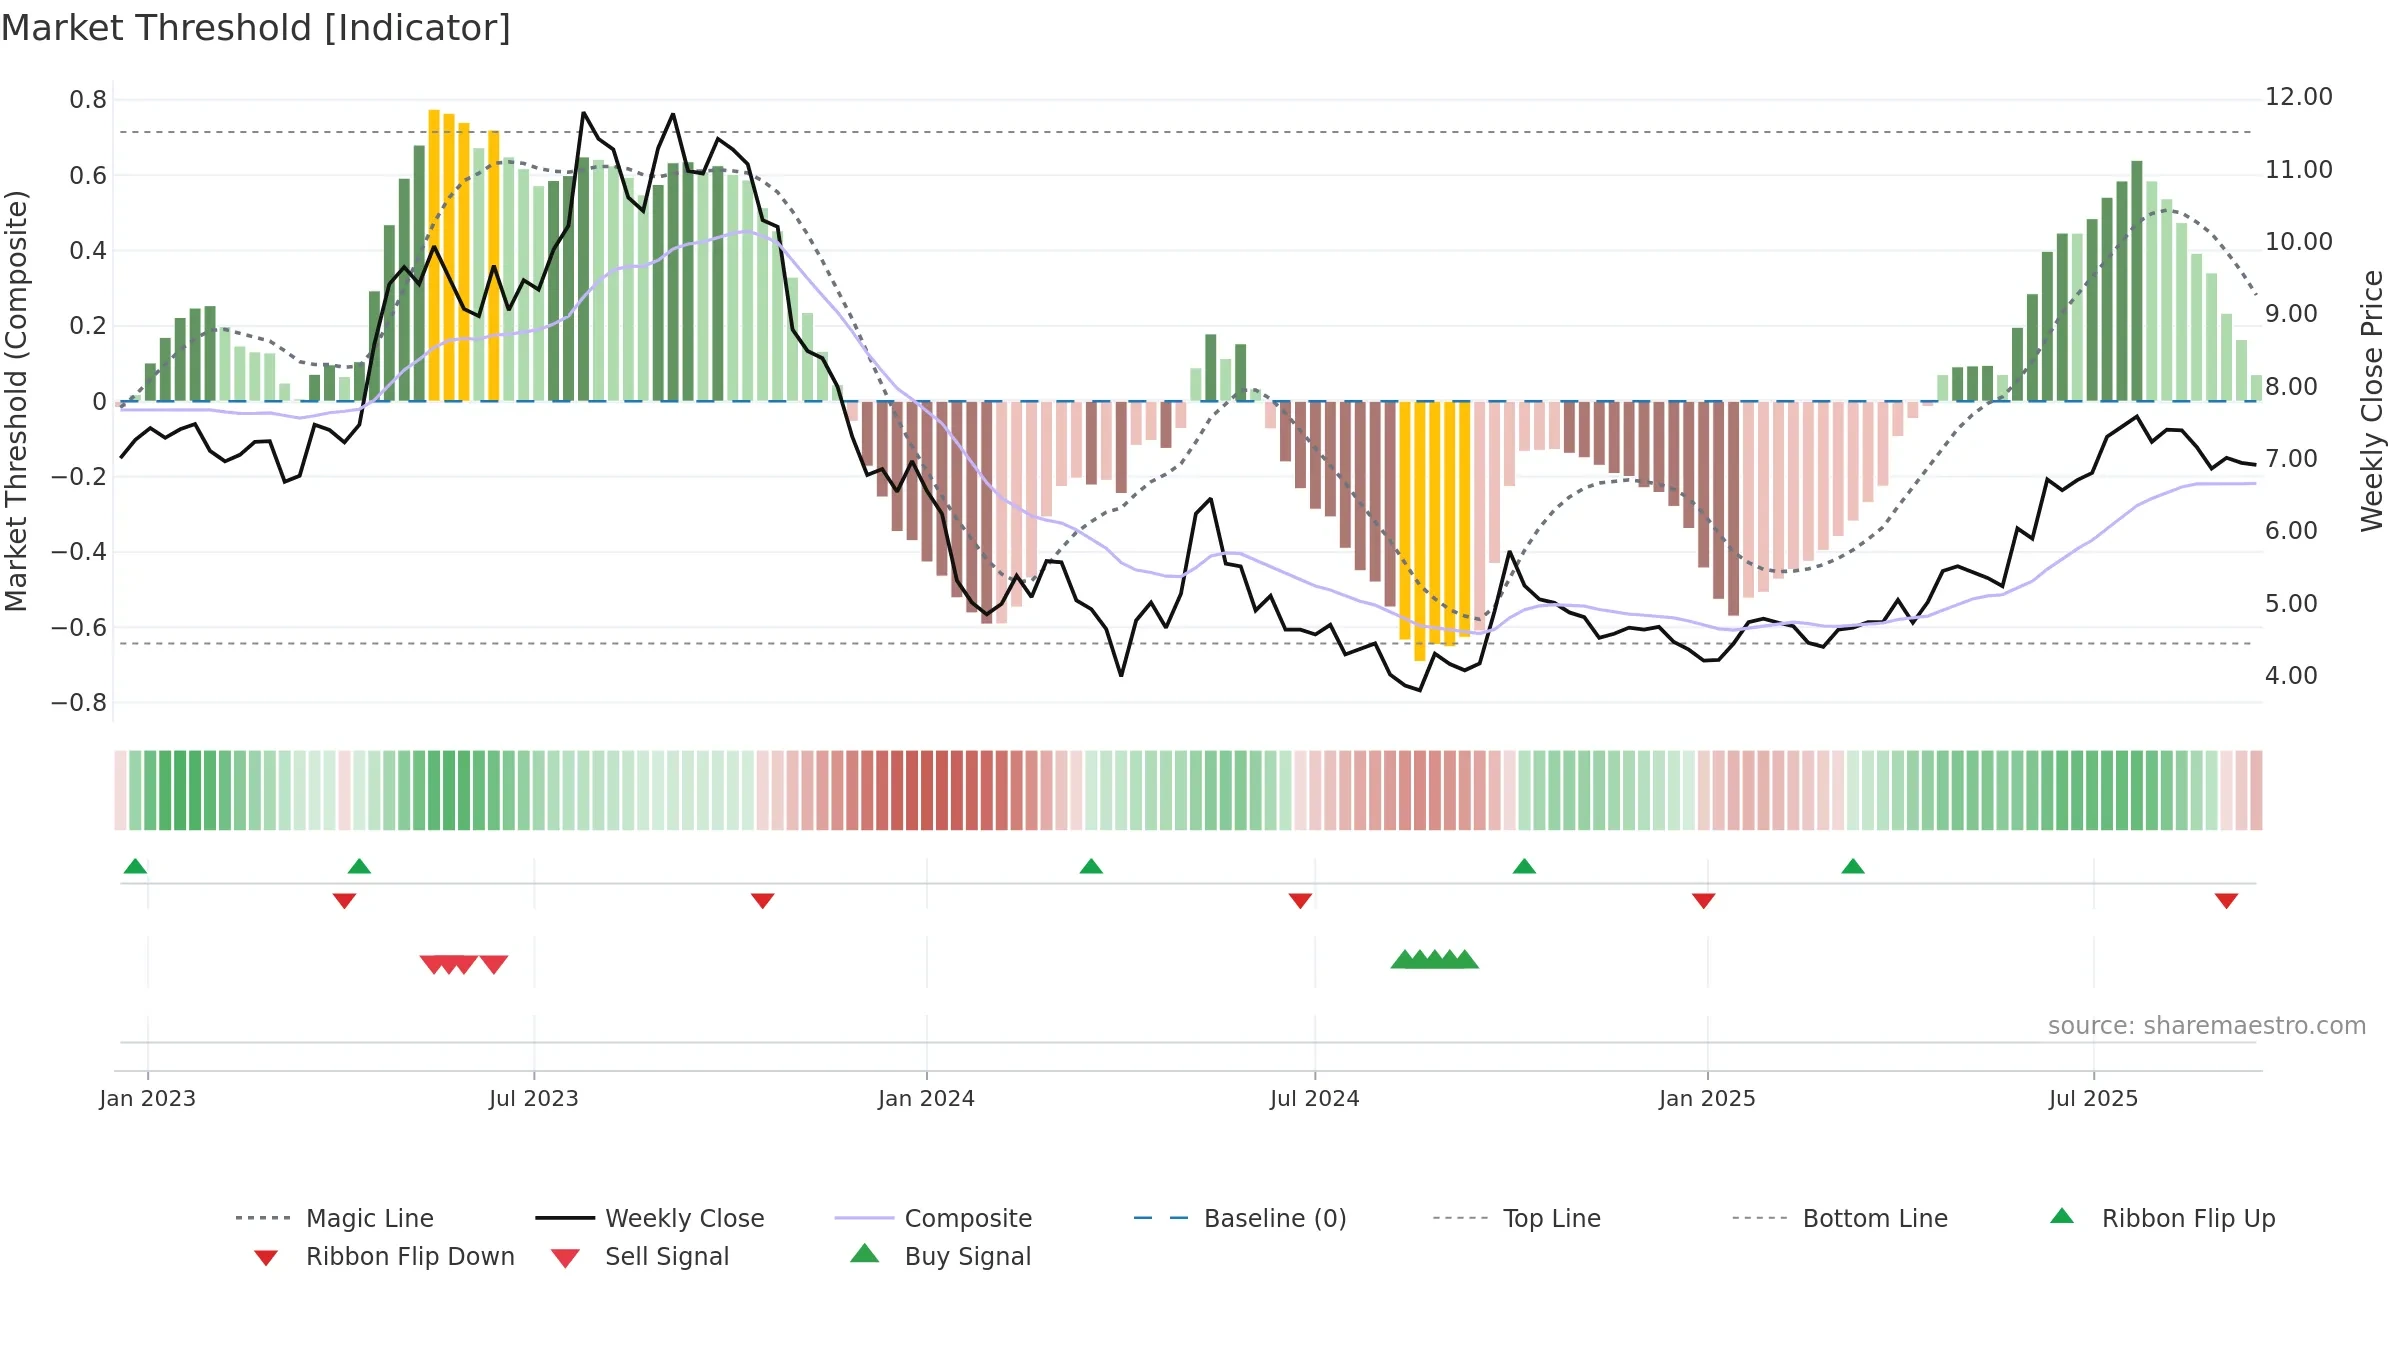Click the Jan 2024 x-axis label
The image size is (2400, 1350).
coord(926,1098)
